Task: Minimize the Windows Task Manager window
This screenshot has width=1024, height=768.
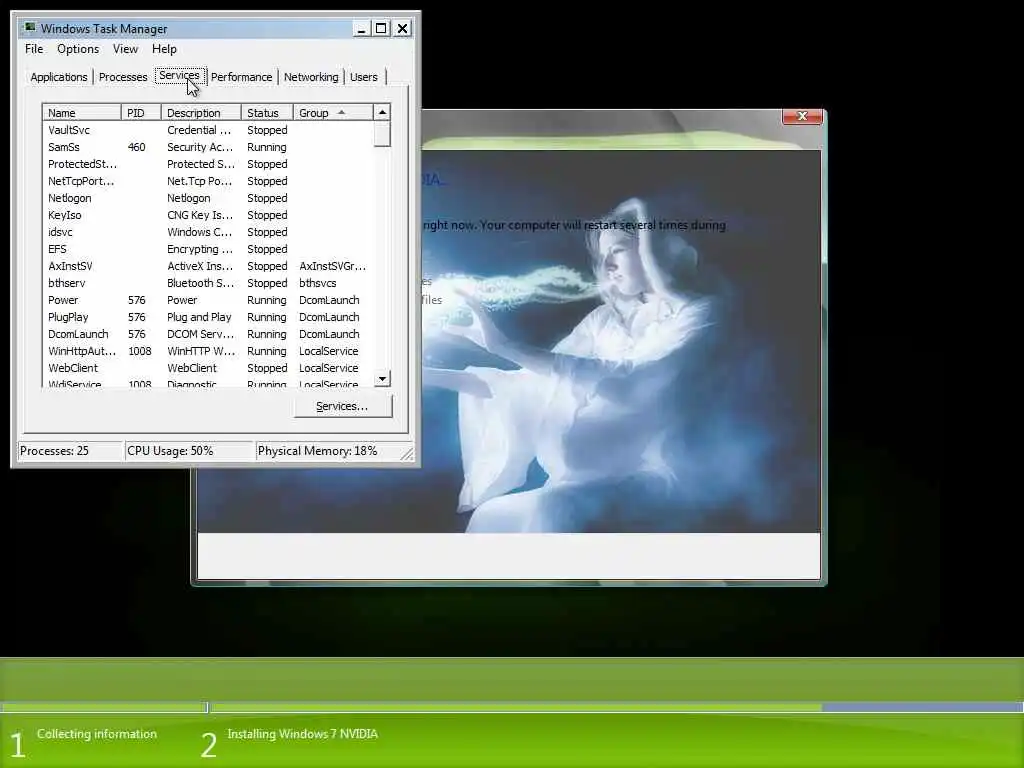Action: (361, 29)
